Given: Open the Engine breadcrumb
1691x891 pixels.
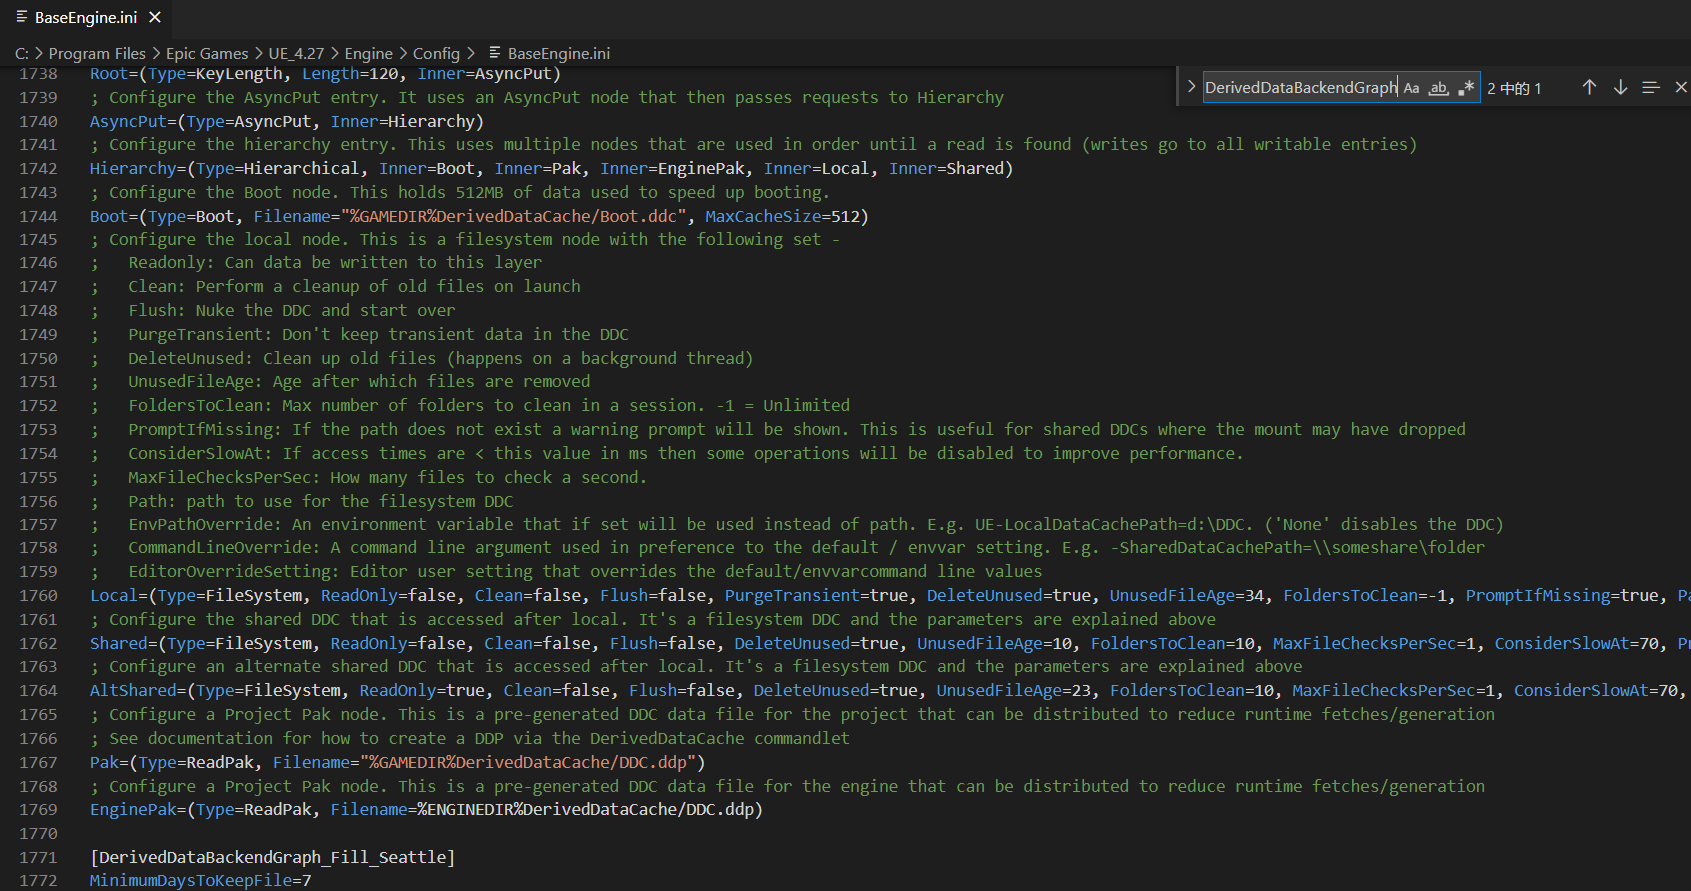Looking at the screenshot, I should 369,54.
